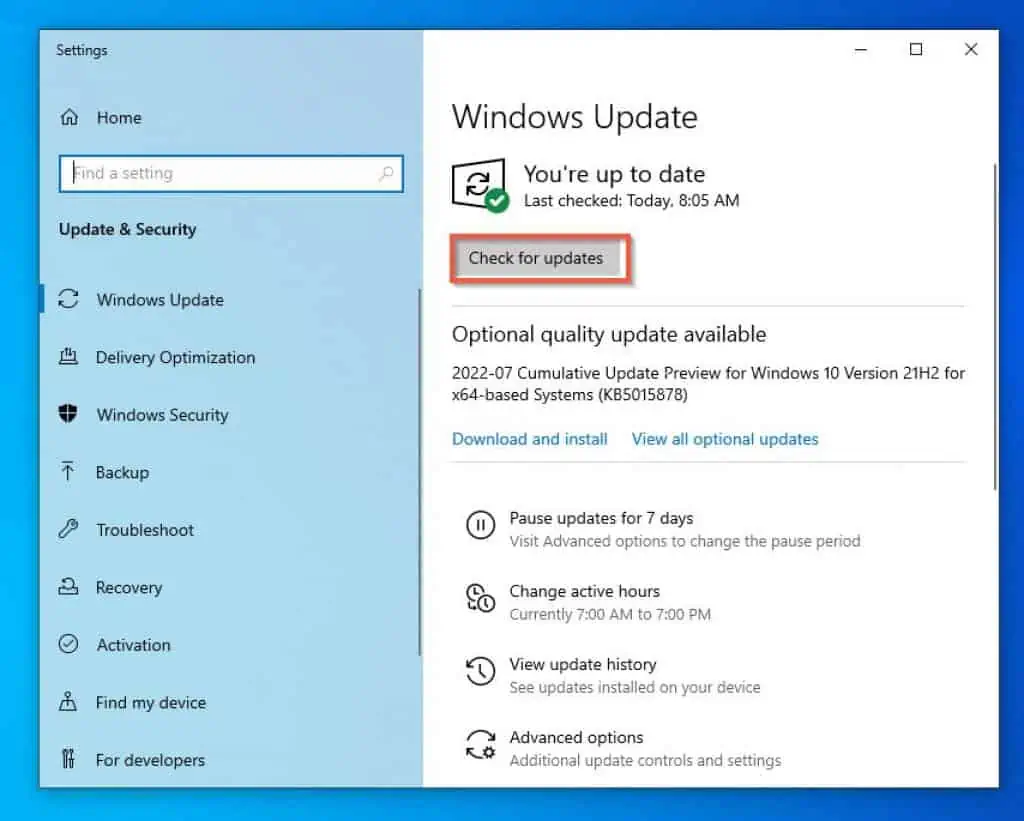Image resolution: width=1024 pixels, height=821 pixels.
Task: Open the Troubleshoot section
Action: click(x=144, y=530)
